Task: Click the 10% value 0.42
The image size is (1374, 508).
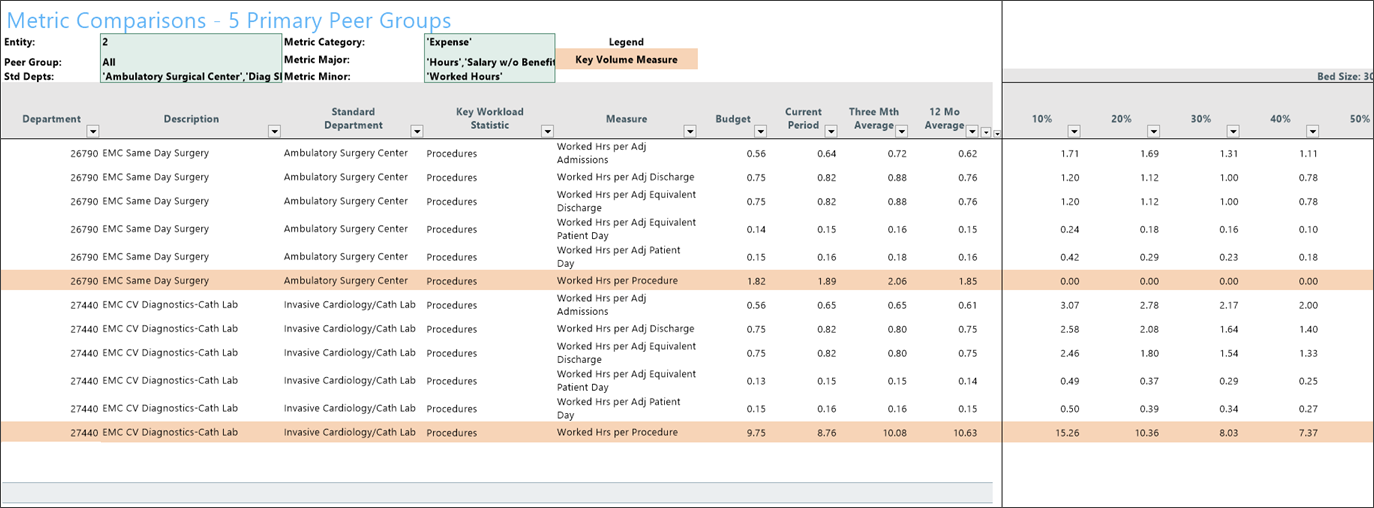Action: [1070, 257]
